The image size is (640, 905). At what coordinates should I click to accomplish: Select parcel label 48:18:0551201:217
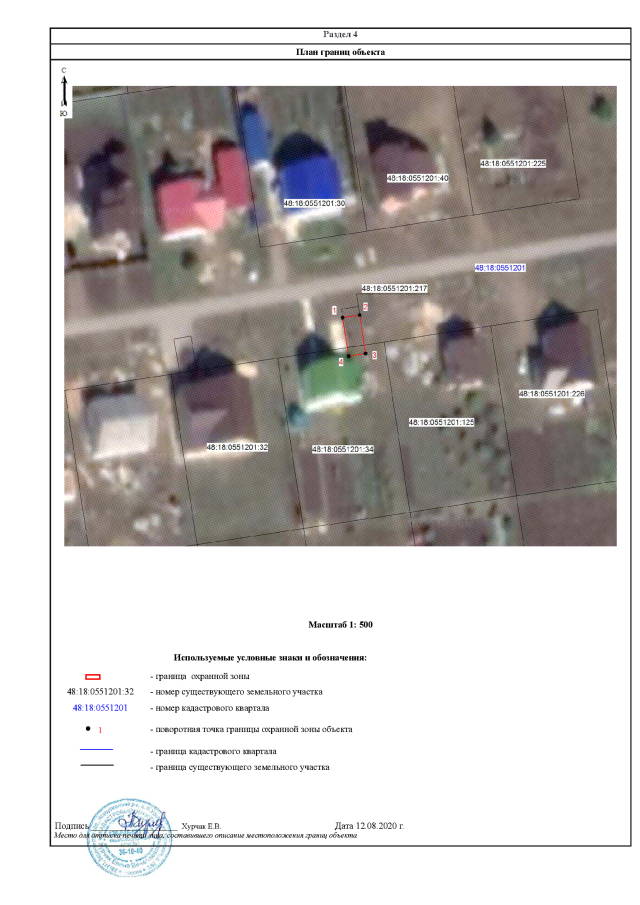point(394,289)
